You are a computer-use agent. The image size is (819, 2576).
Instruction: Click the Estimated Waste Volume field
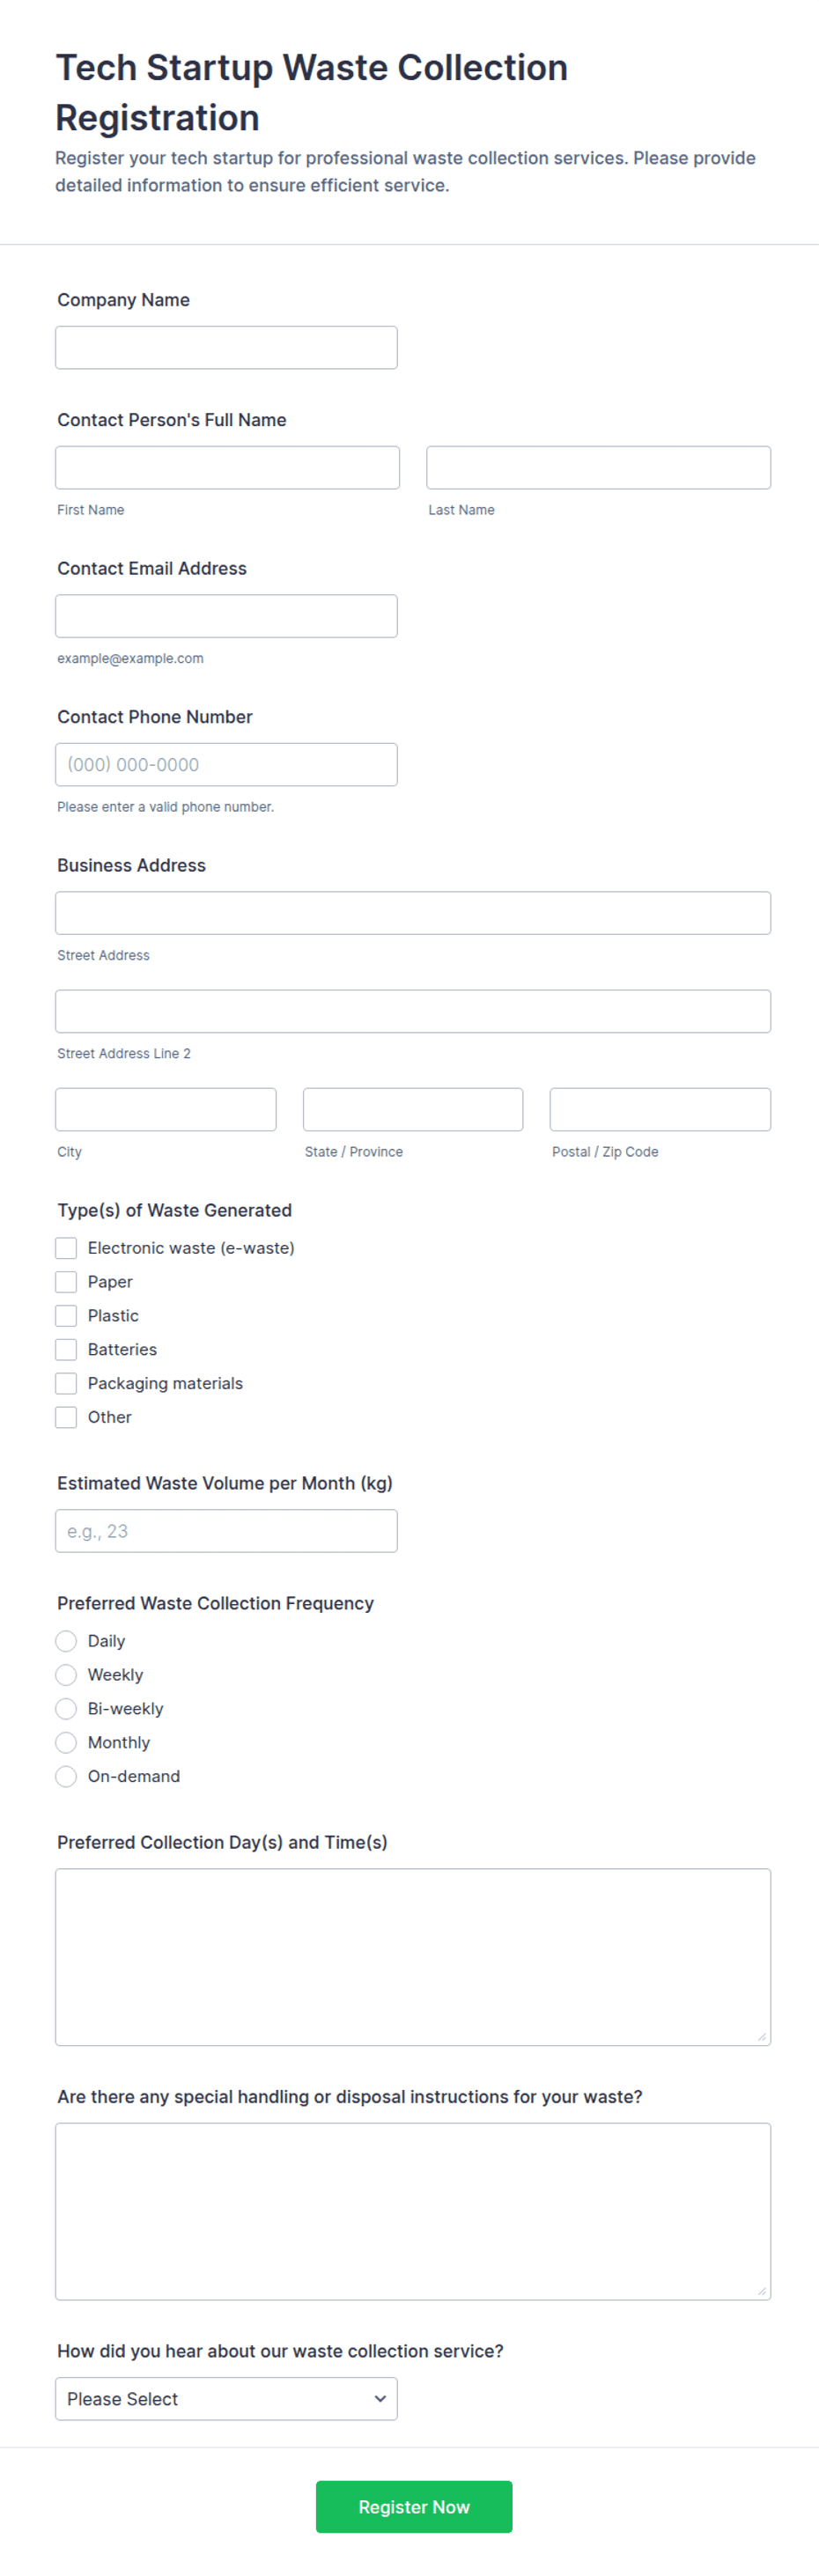click(x=226, y=1531)
